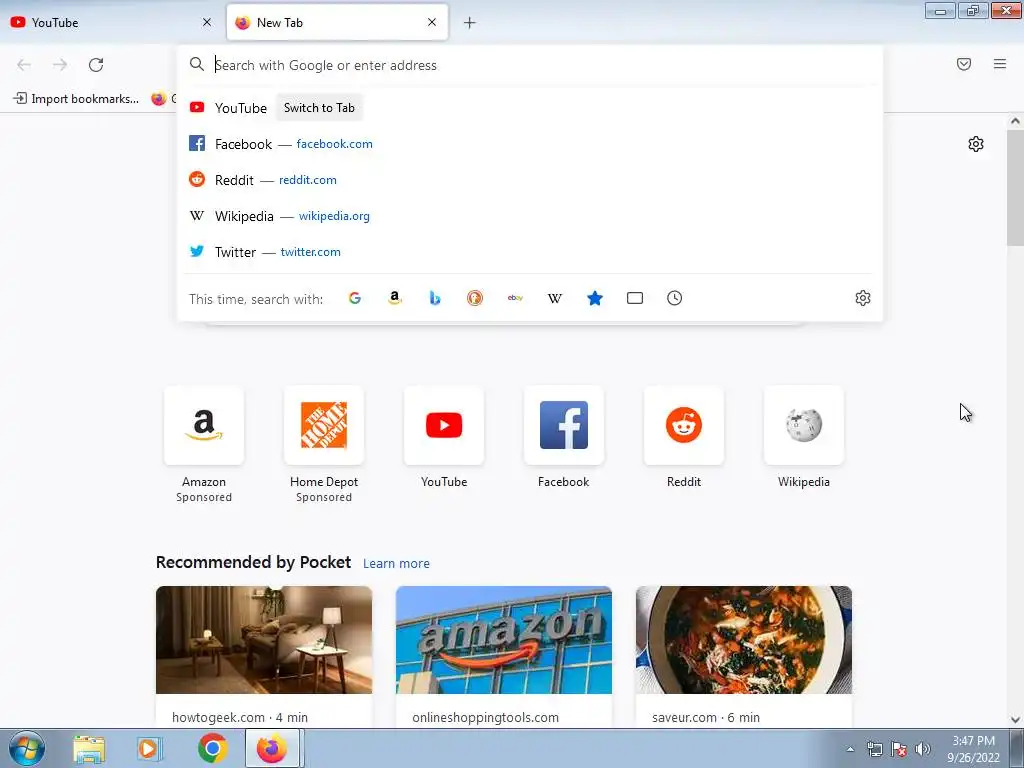Image resolution: width=1024 pixels, height=768 pixels.
Task: Choose Facebook suggestion facebook.com
Action: [530, 144]
